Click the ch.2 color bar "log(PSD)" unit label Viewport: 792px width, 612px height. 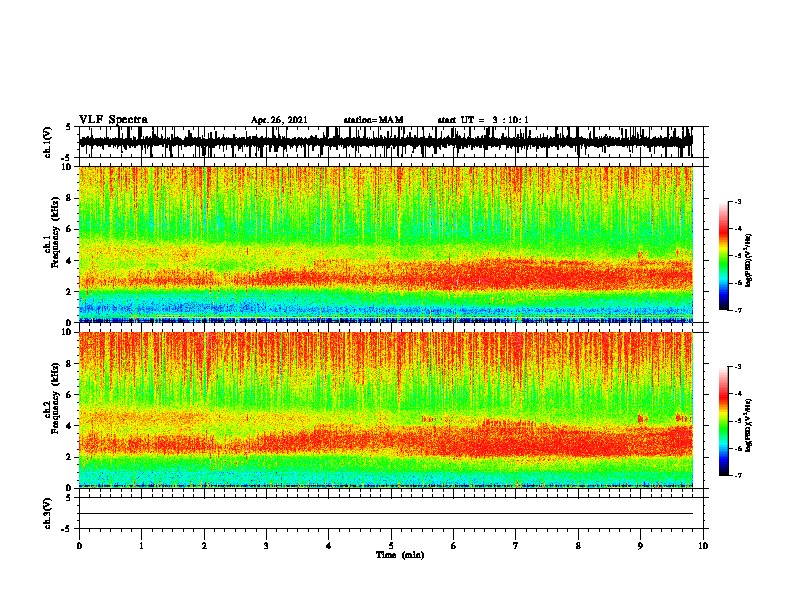(748, 425)
